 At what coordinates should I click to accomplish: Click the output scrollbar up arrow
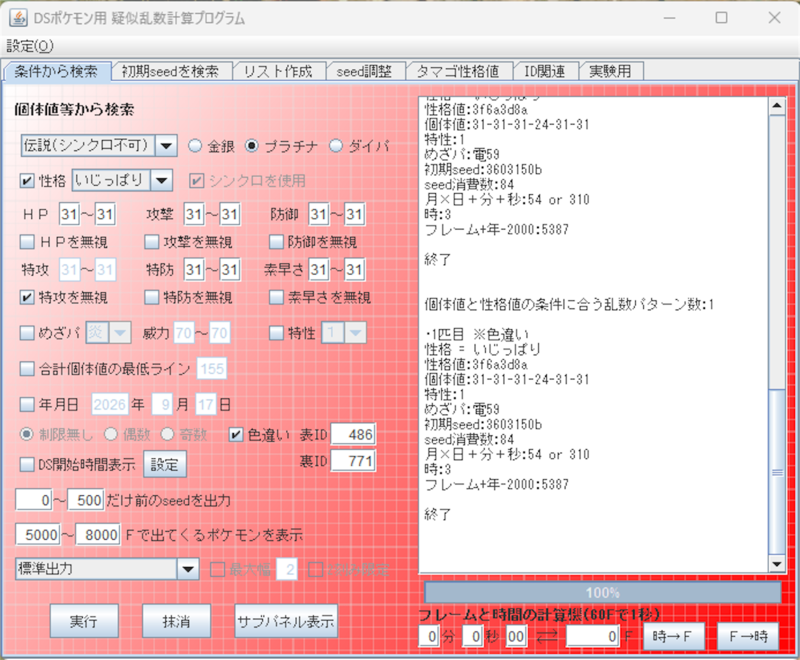coord(777,106)
